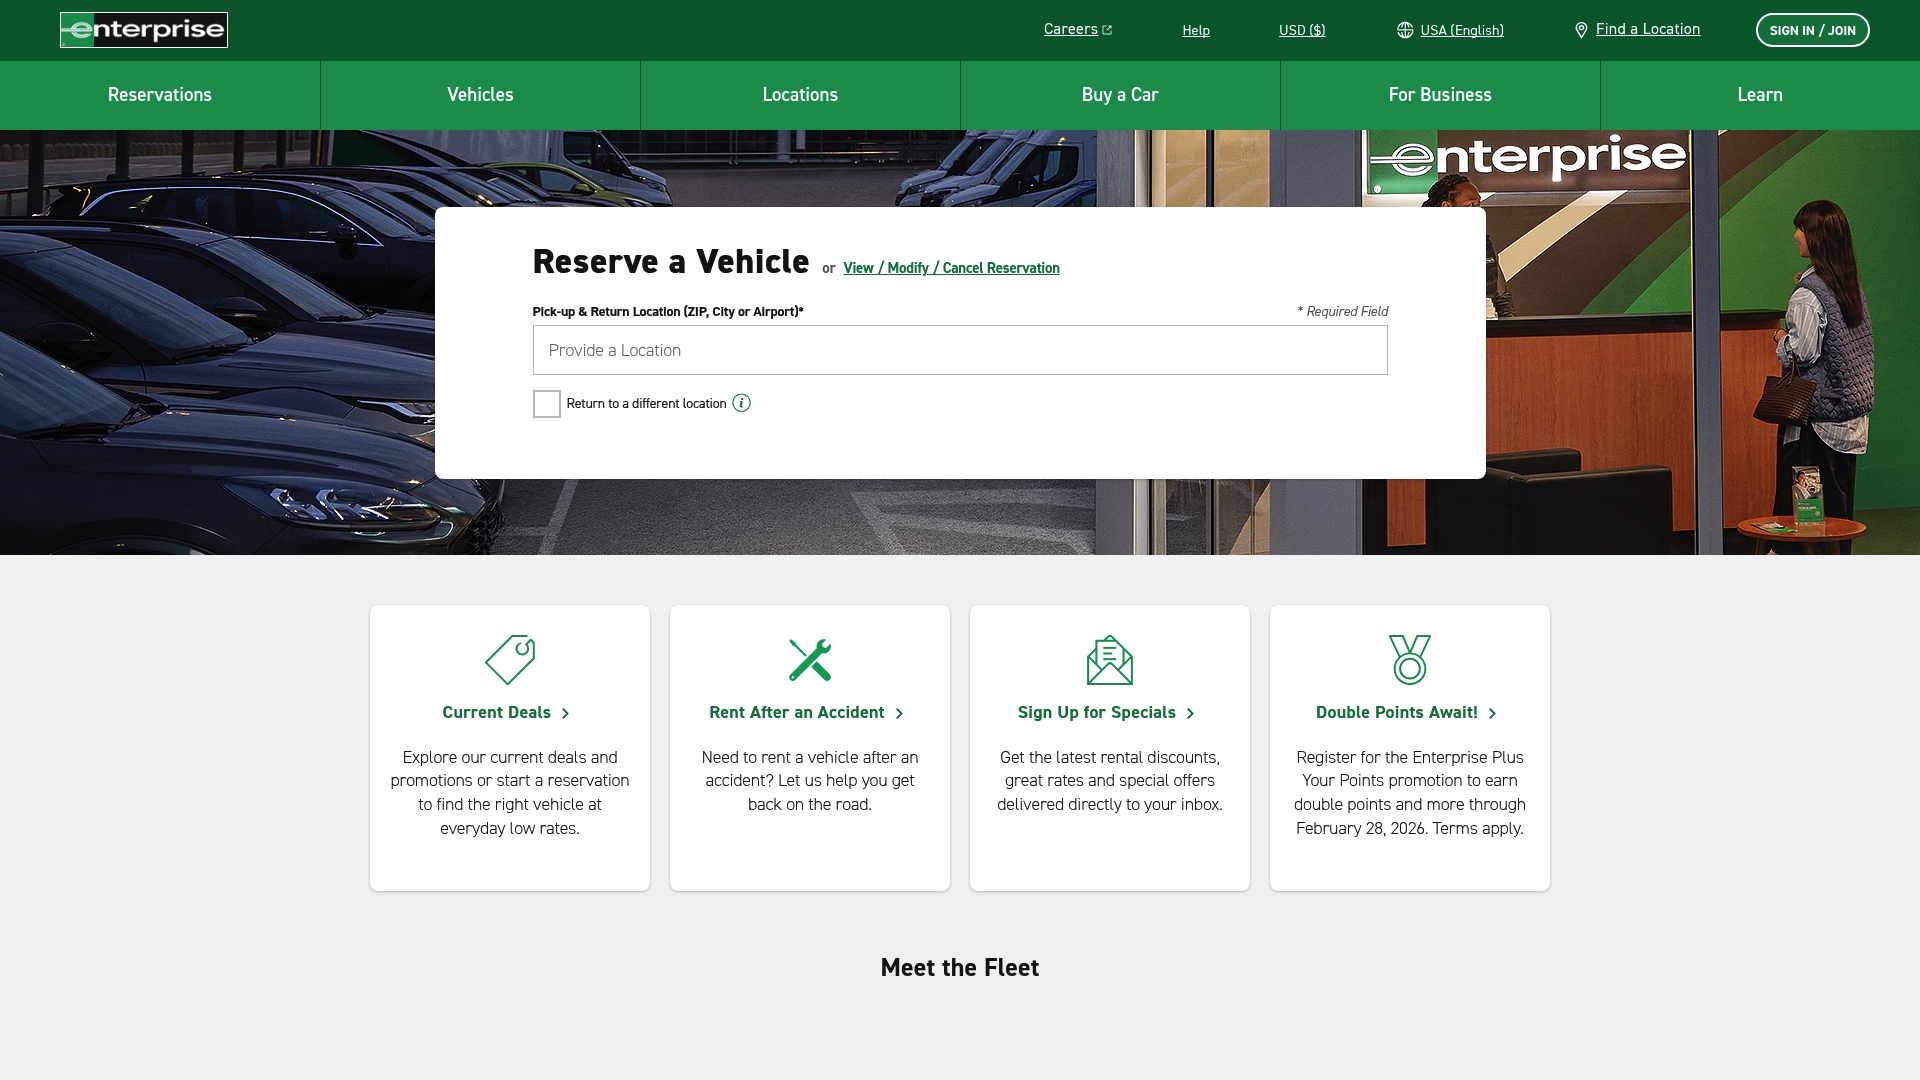The height and width of the screenshot is (1080, 1920).
Task: Expand the Current Deals chevron arrow
Action: (x=567, y=713)
